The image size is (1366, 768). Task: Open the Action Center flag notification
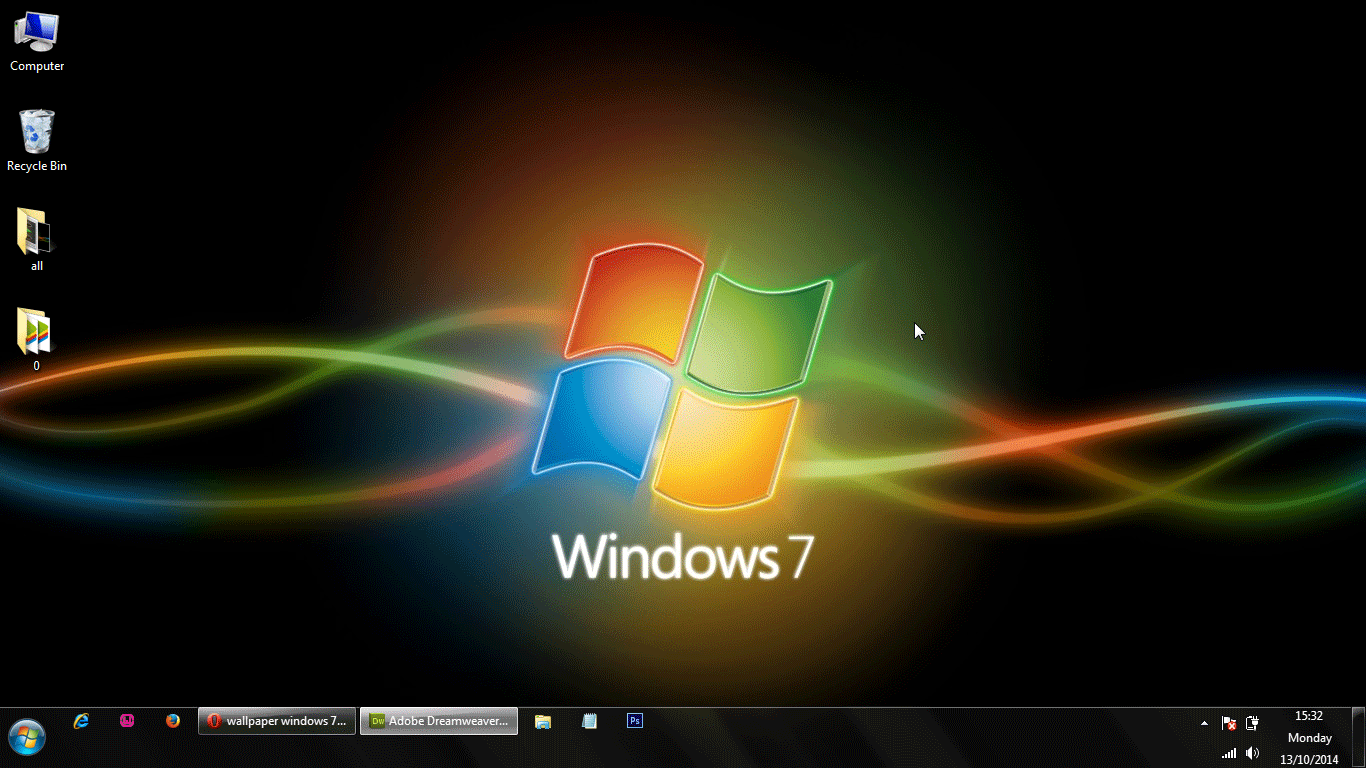point(1229,723)
